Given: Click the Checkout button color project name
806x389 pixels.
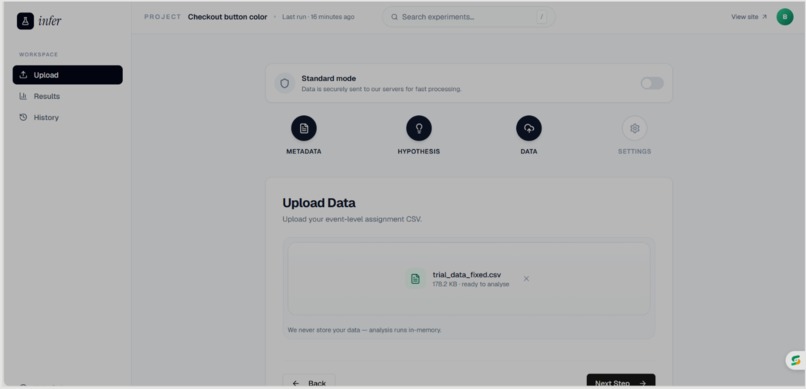Looking at the screenshot, I should click(227, 17).
